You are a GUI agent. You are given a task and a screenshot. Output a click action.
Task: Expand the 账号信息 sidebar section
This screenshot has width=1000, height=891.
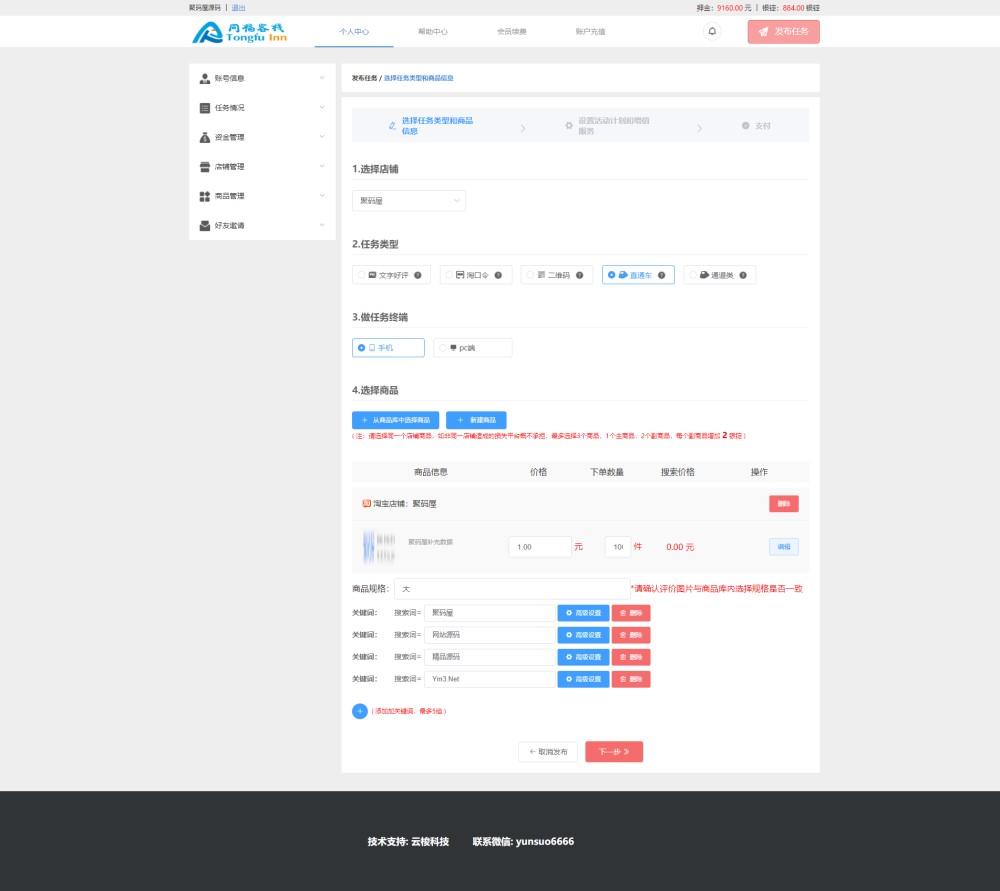tap(262, 78)
